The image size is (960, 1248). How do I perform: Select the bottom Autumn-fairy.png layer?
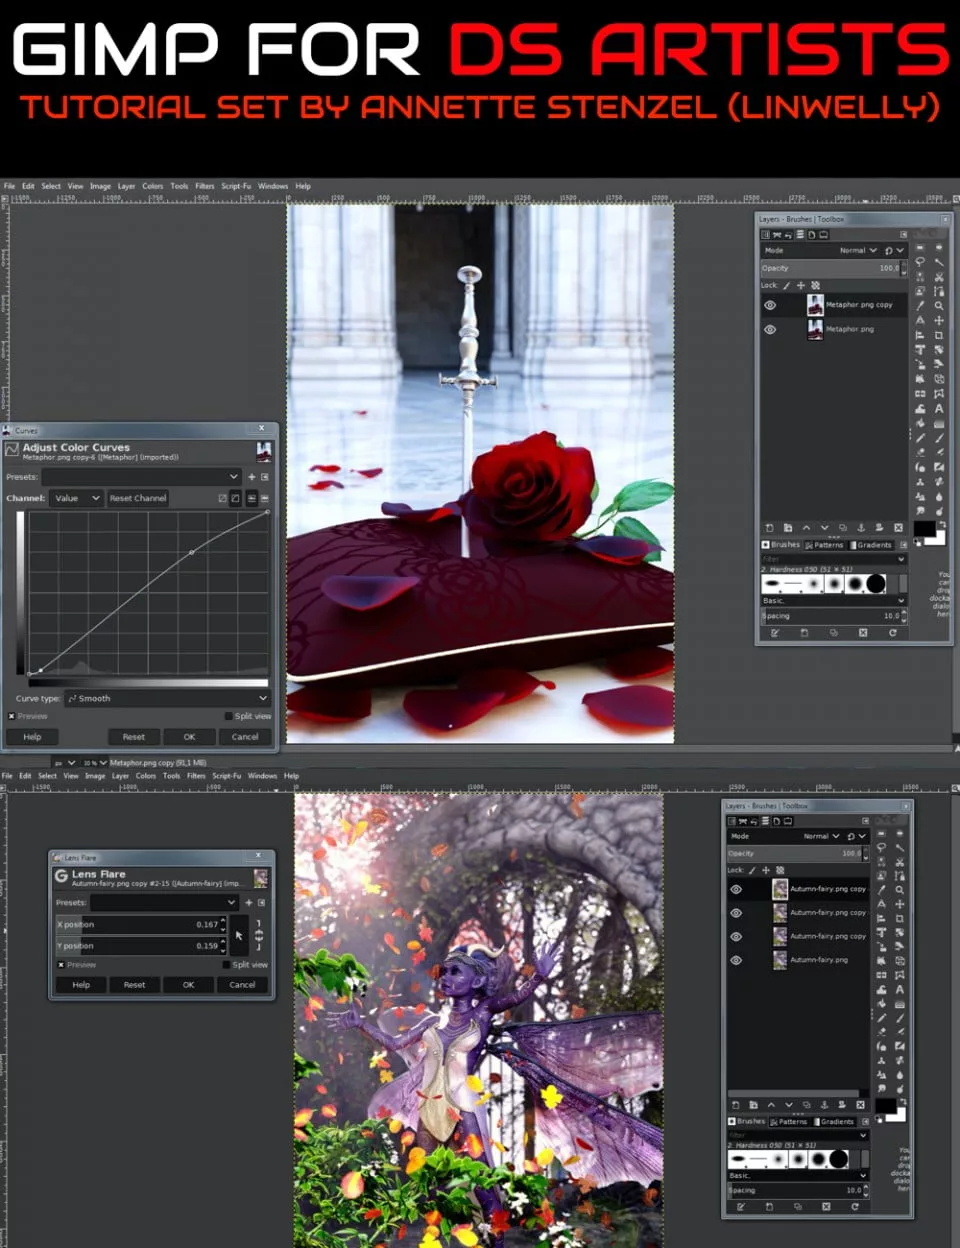(x=818, y=960)
